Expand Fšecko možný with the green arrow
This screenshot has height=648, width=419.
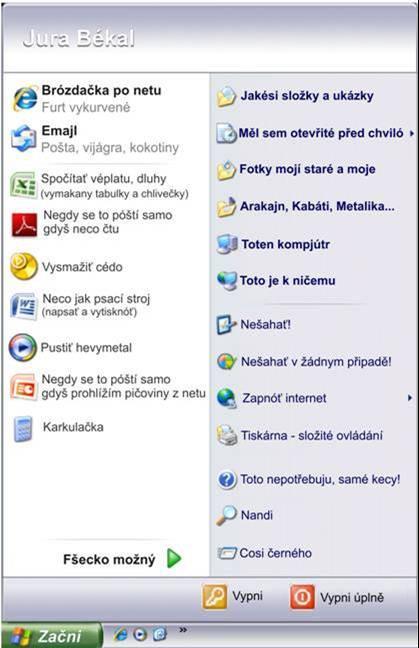174,558
